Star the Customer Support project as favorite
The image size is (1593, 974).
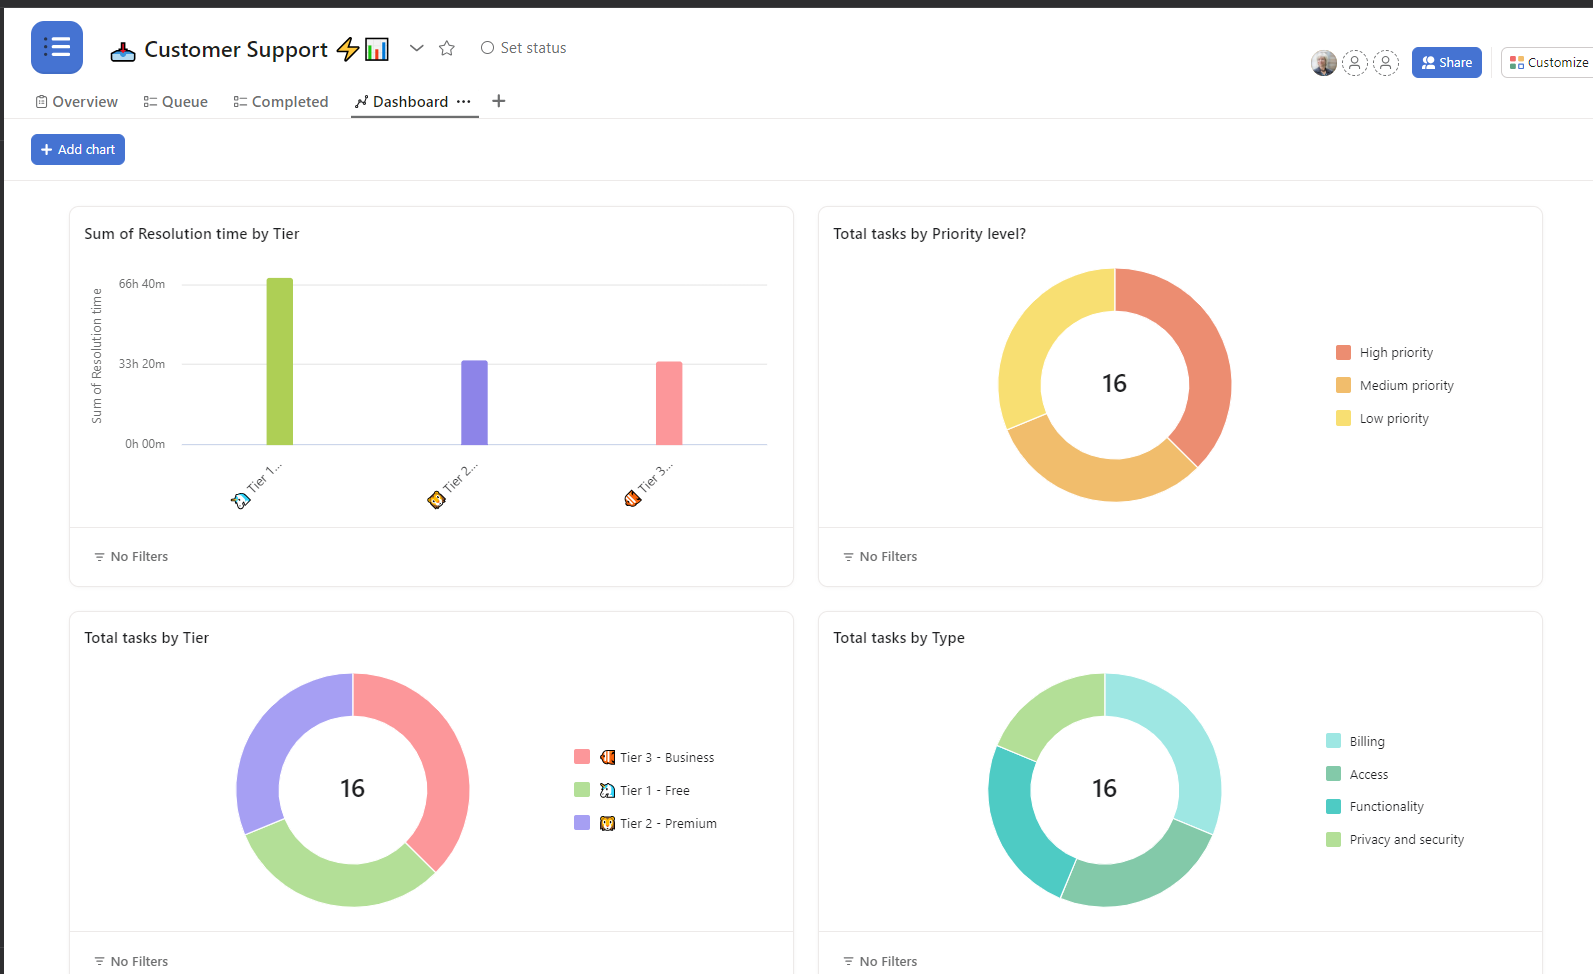tap(447, 48)
